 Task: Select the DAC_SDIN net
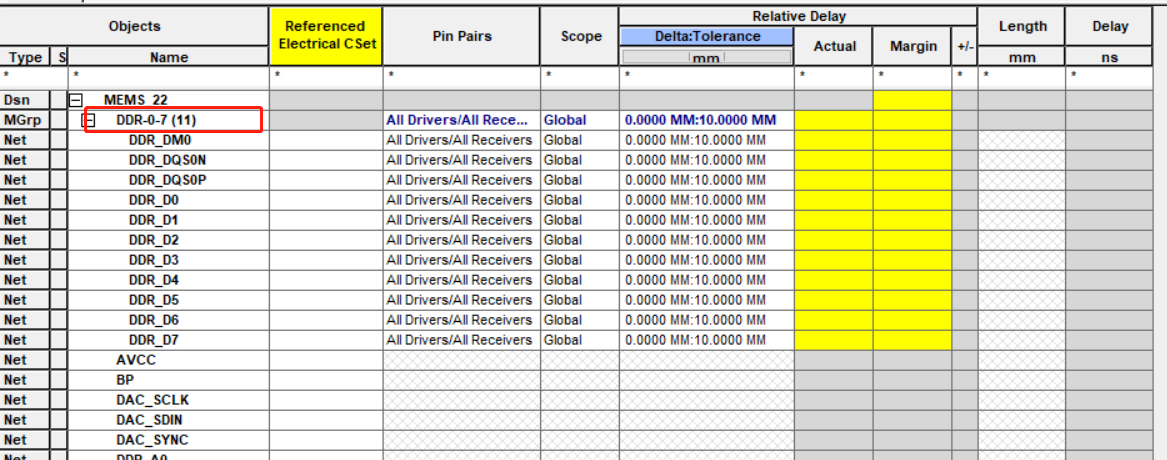[x=147, y=420]
